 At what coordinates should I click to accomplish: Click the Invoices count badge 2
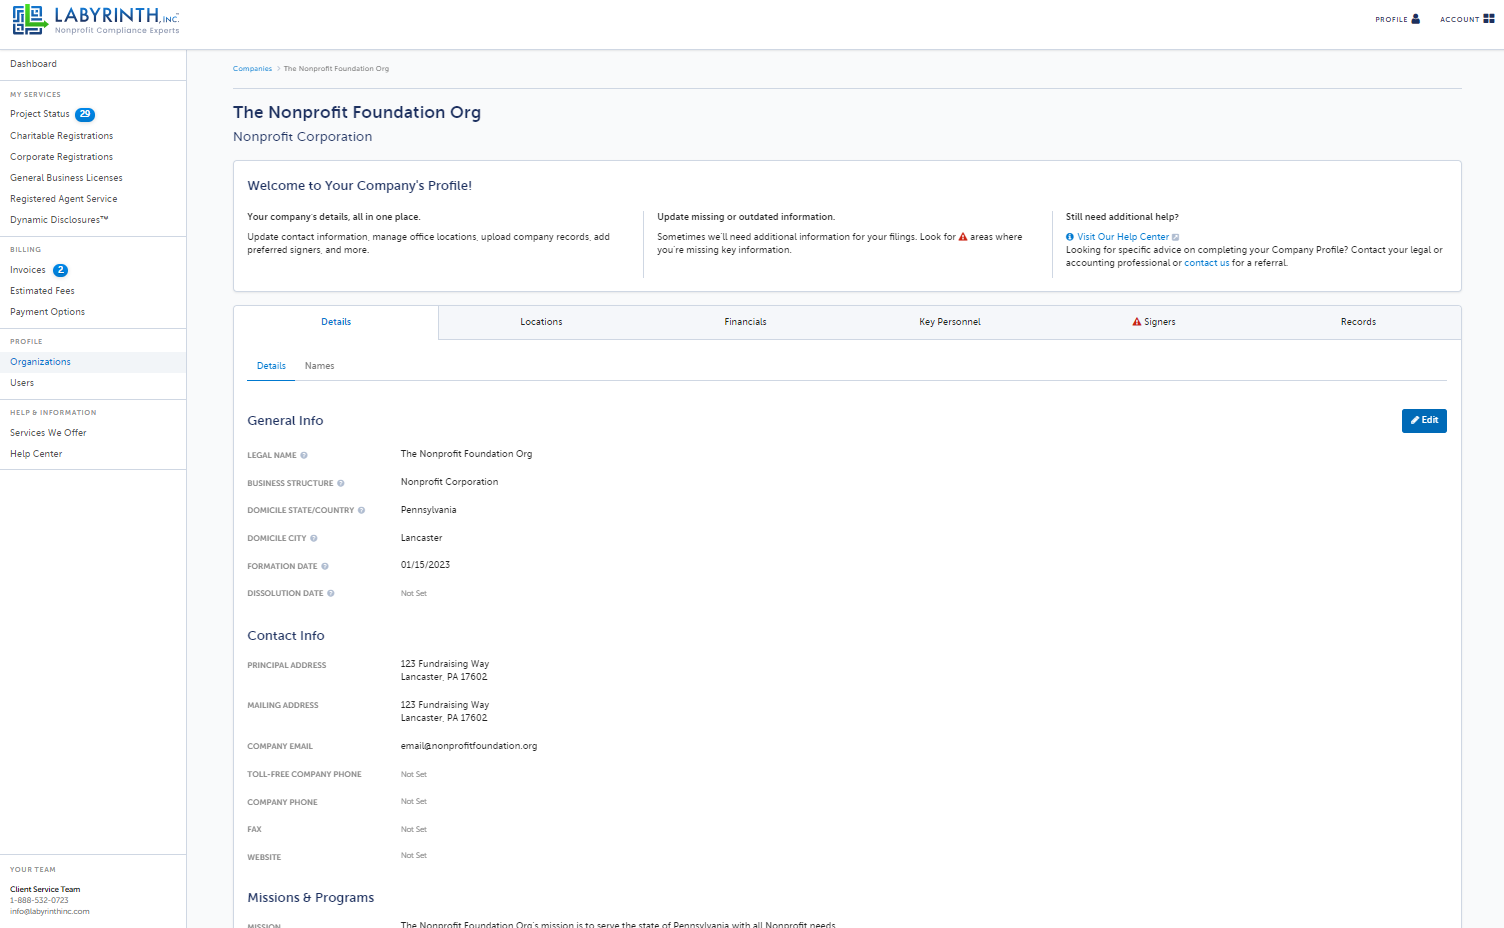(x=60, y=270)
